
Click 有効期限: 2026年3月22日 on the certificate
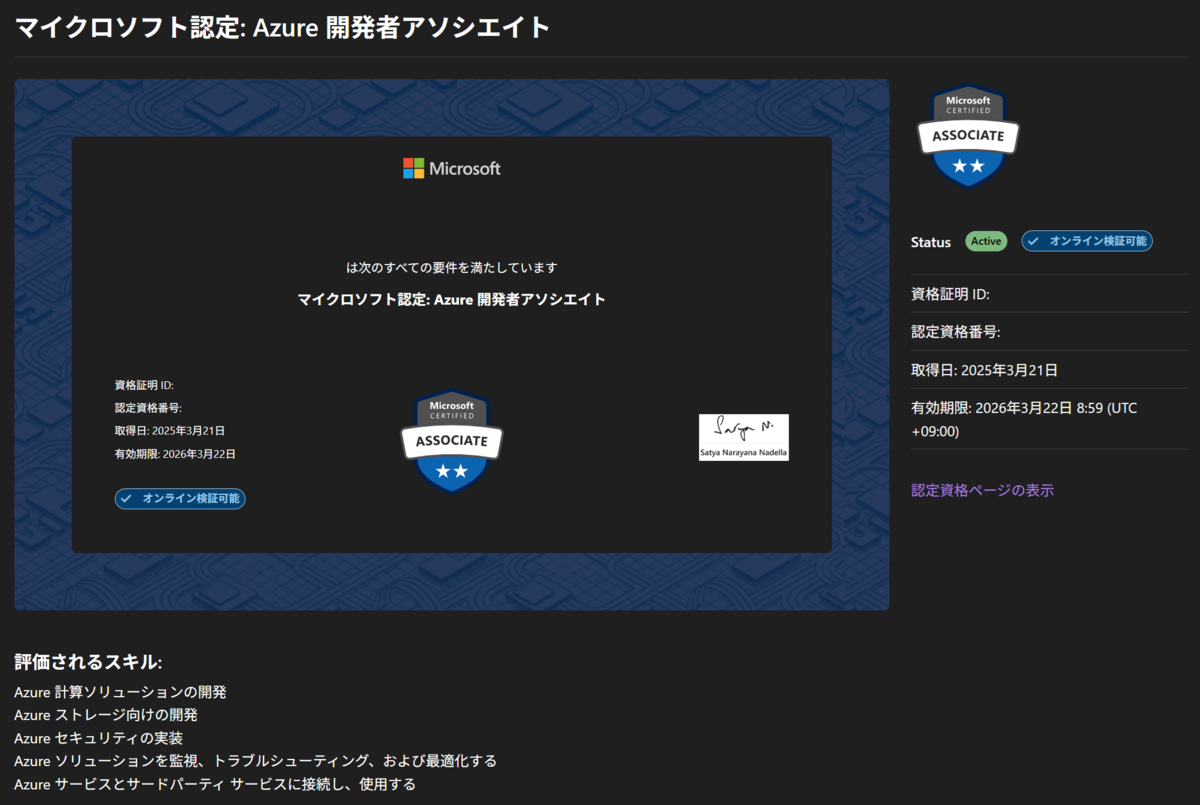click(175, 454)
